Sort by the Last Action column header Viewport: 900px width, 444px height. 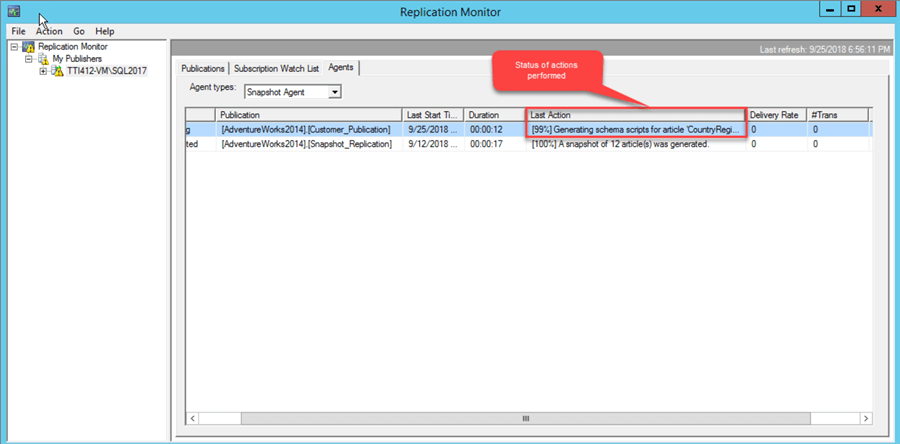(x=635, y=115)
